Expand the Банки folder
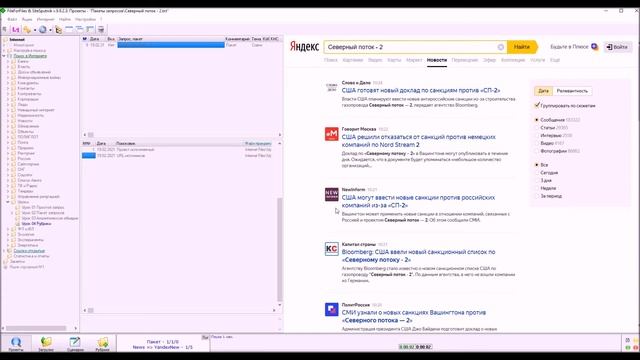Image resolution: width=640 pixels, height=360 pixels. (x=8, y=61)
